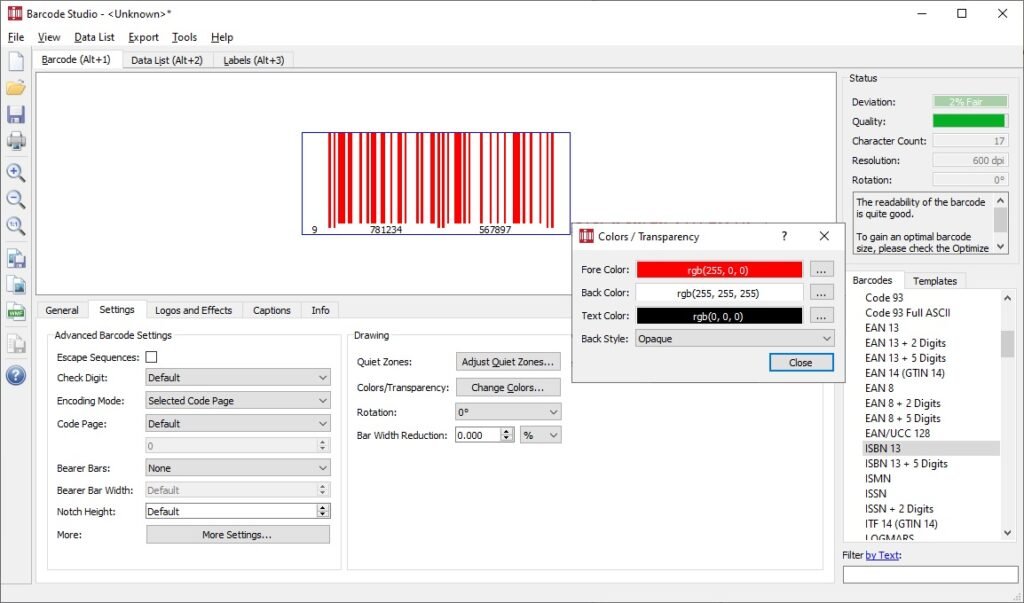The height and width of the screenshot is (603, 1024).
Task: Select 'ISBN 13 + 5 Digits' in the list
Action: click(906, 464)
